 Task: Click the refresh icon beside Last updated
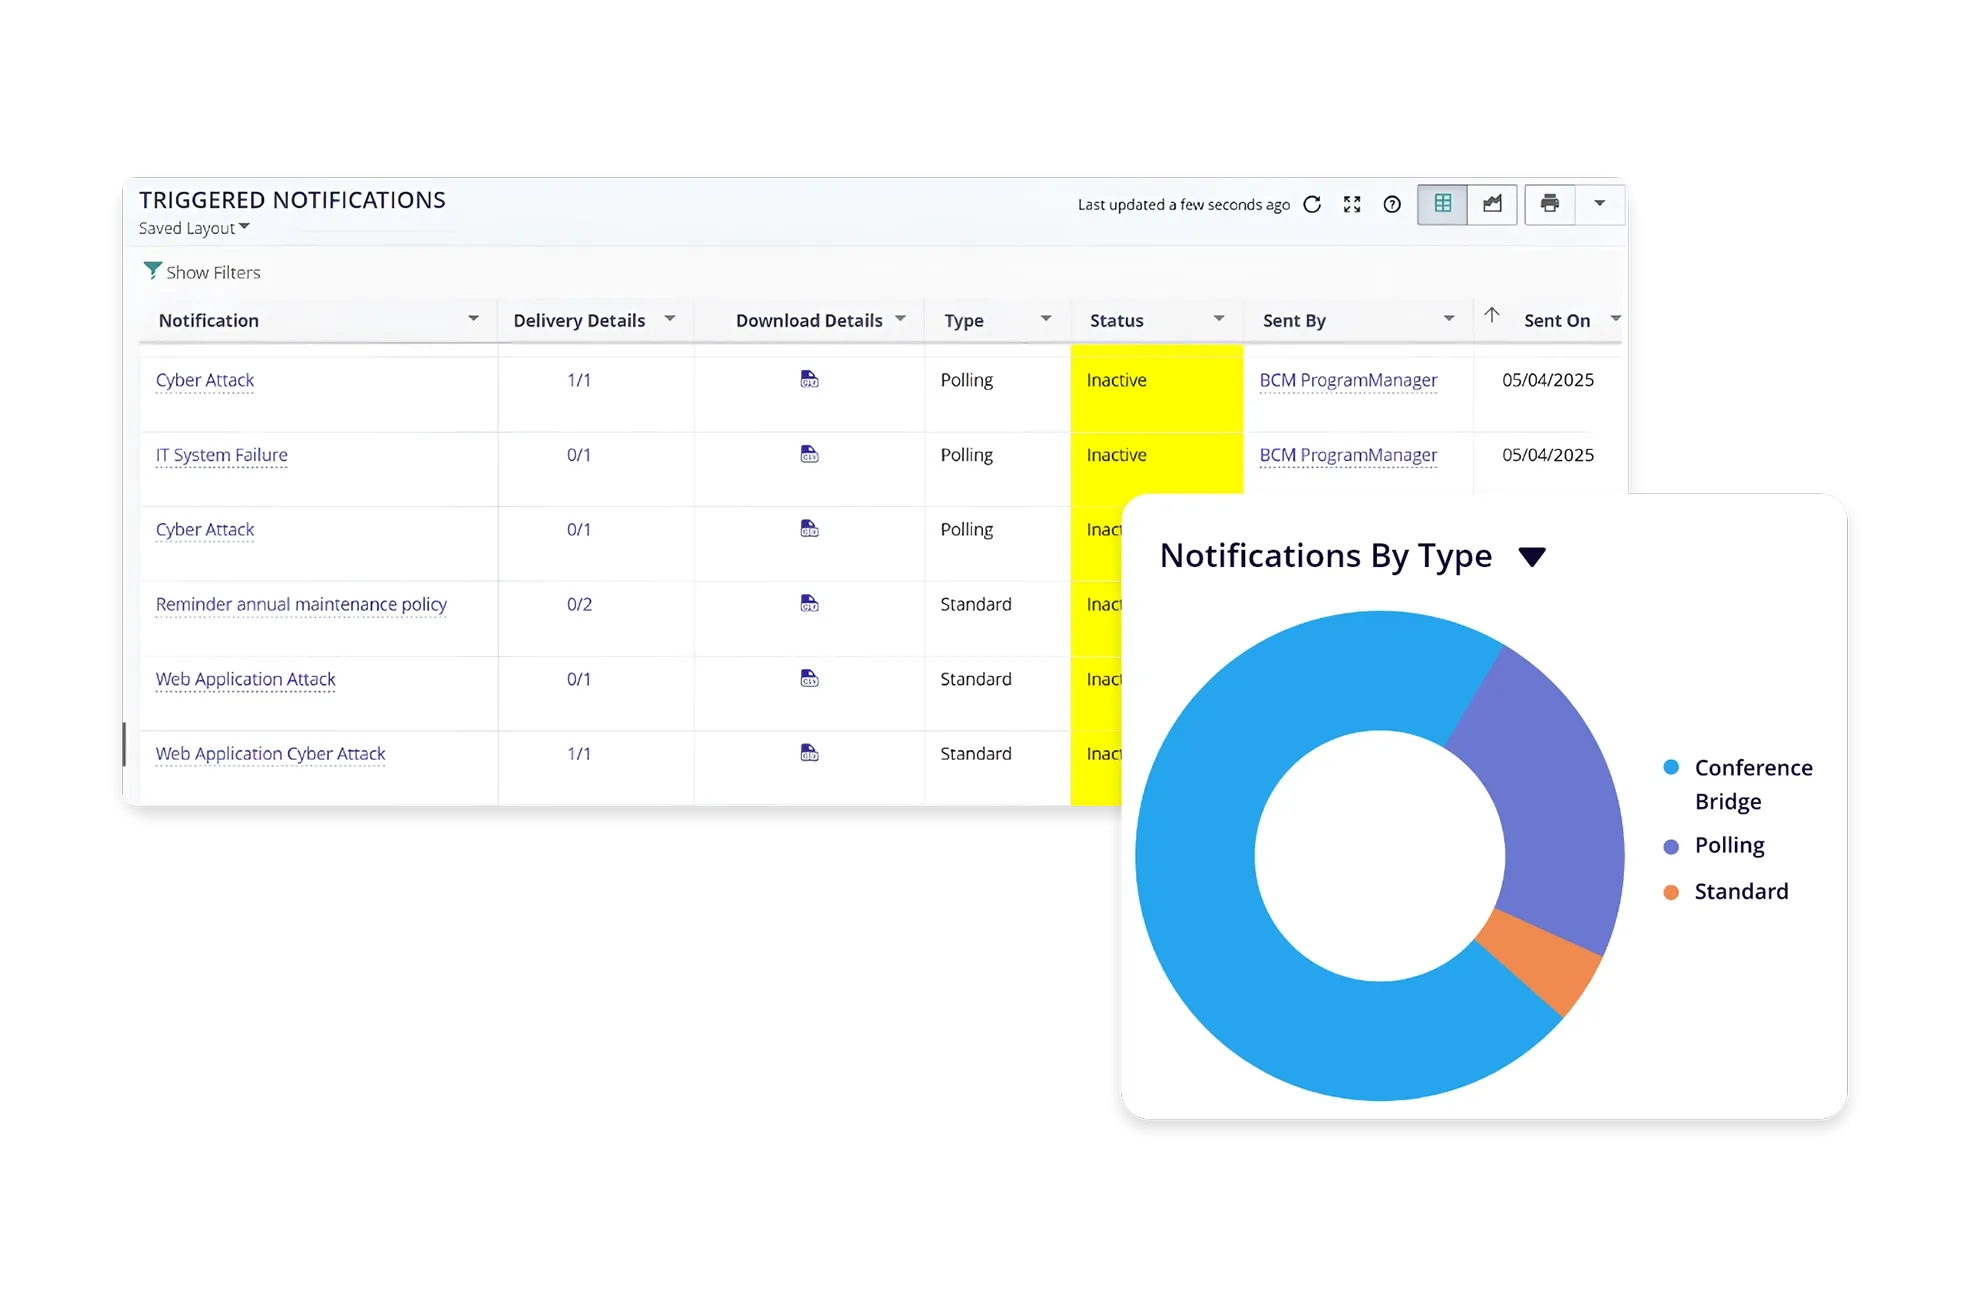[x=1312, y=204]
